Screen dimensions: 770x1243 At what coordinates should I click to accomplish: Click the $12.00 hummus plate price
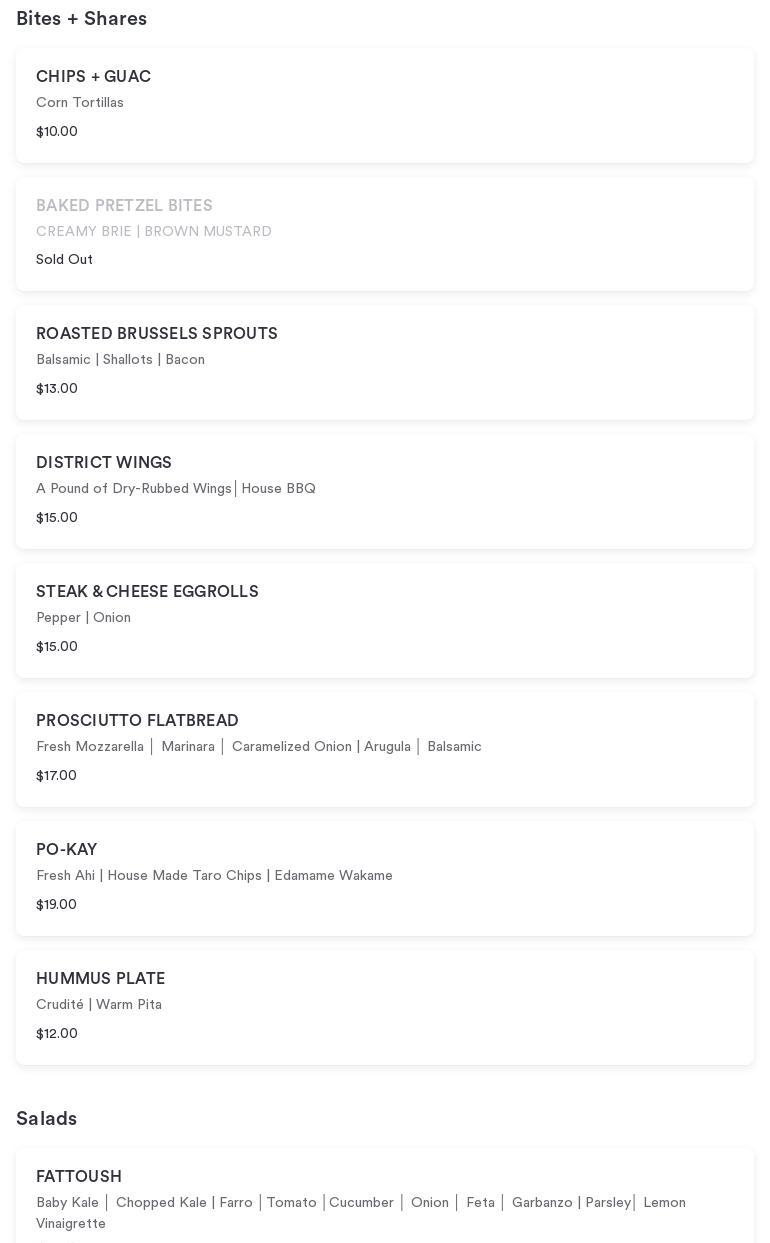(x=57, y=1034)
